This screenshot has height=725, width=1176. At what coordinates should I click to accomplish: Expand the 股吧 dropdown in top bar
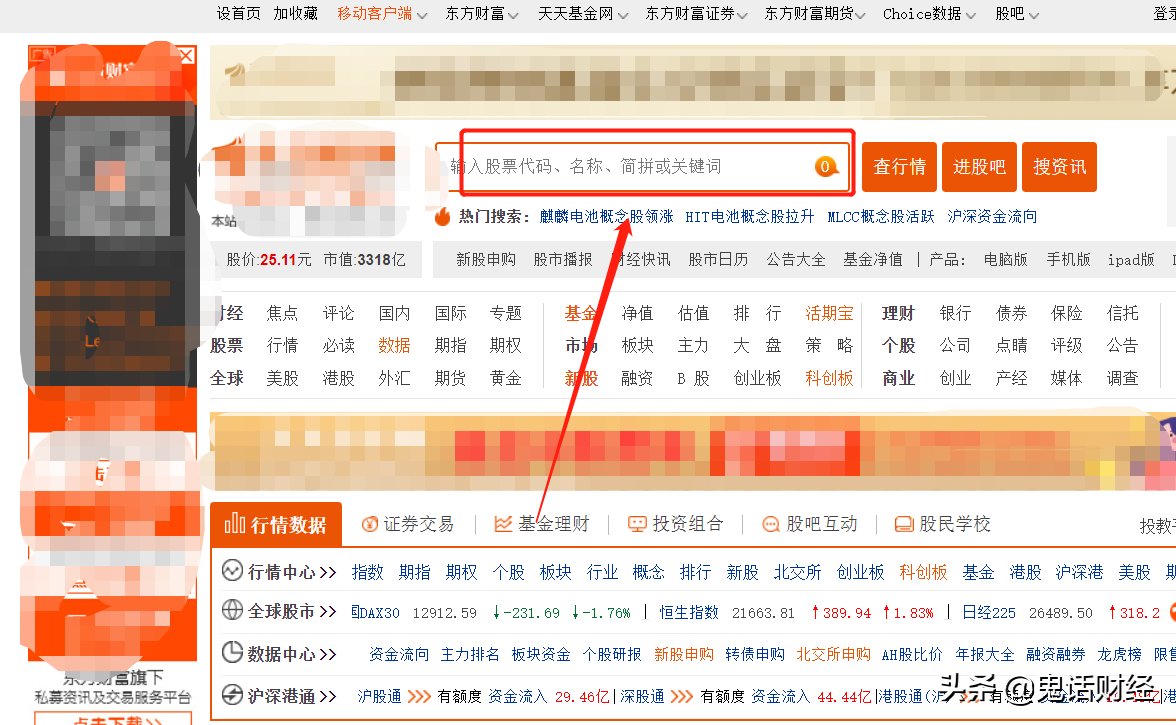pyautogui.click(x=1034, y=15)
